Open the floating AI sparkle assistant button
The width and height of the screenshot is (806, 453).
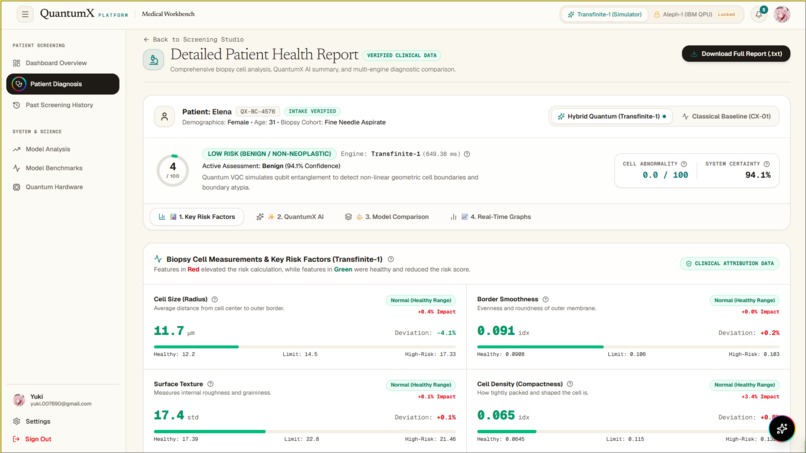click(782, 428)
